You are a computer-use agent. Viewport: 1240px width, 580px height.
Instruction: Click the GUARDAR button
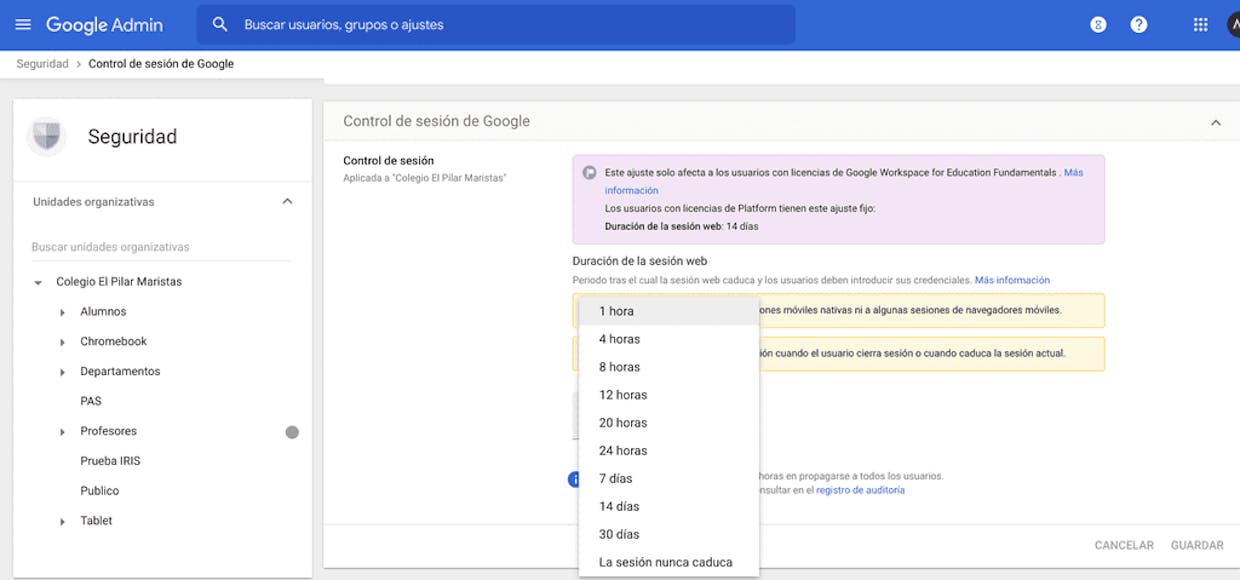(x=1197, y=546)
